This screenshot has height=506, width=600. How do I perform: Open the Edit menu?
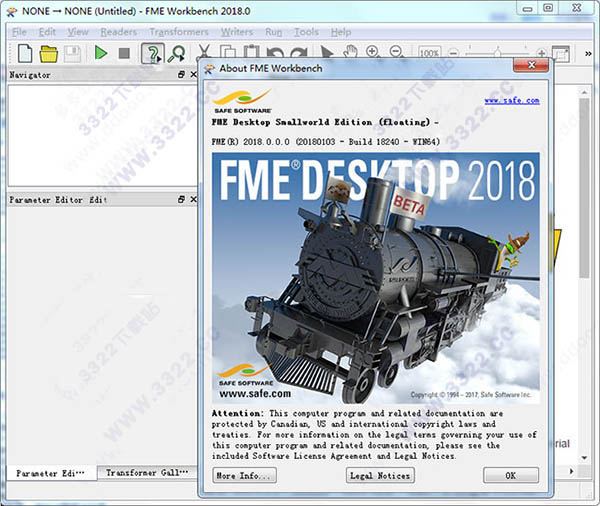pos(47,32)
